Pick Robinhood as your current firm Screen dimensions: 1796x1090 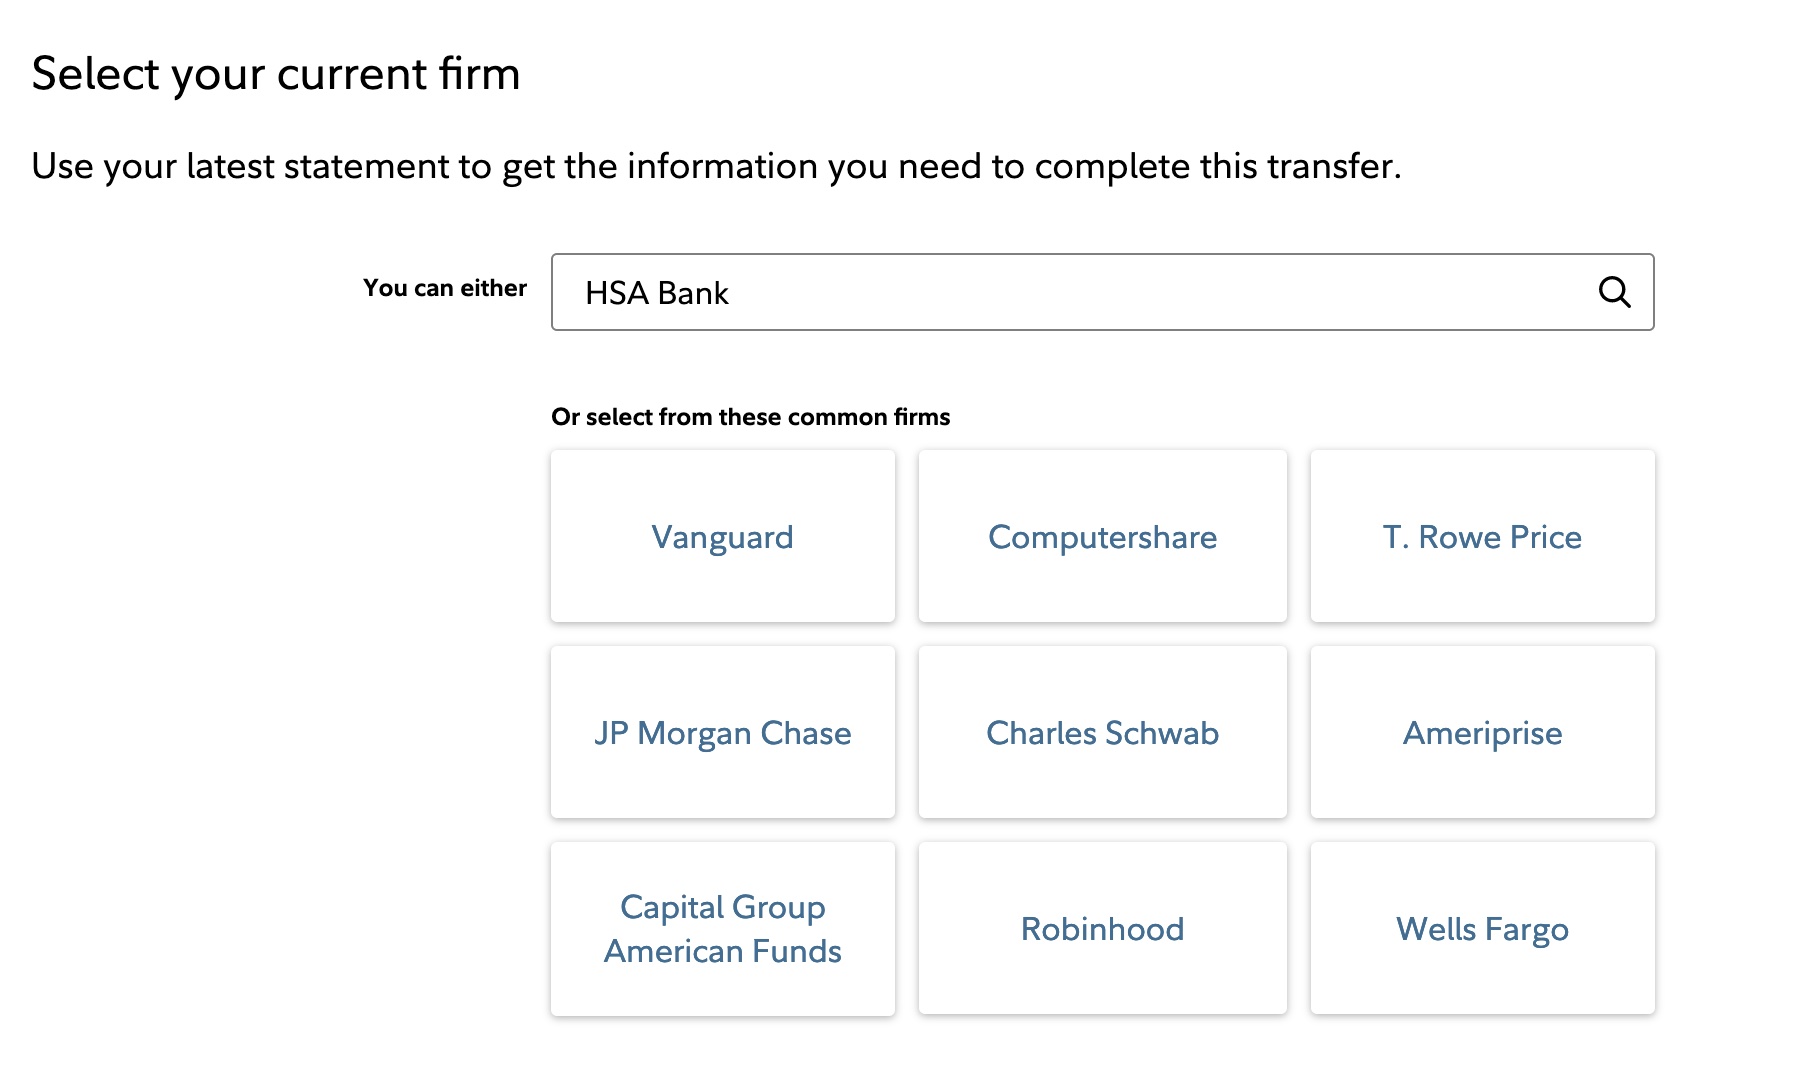[x=1101, y=928]
